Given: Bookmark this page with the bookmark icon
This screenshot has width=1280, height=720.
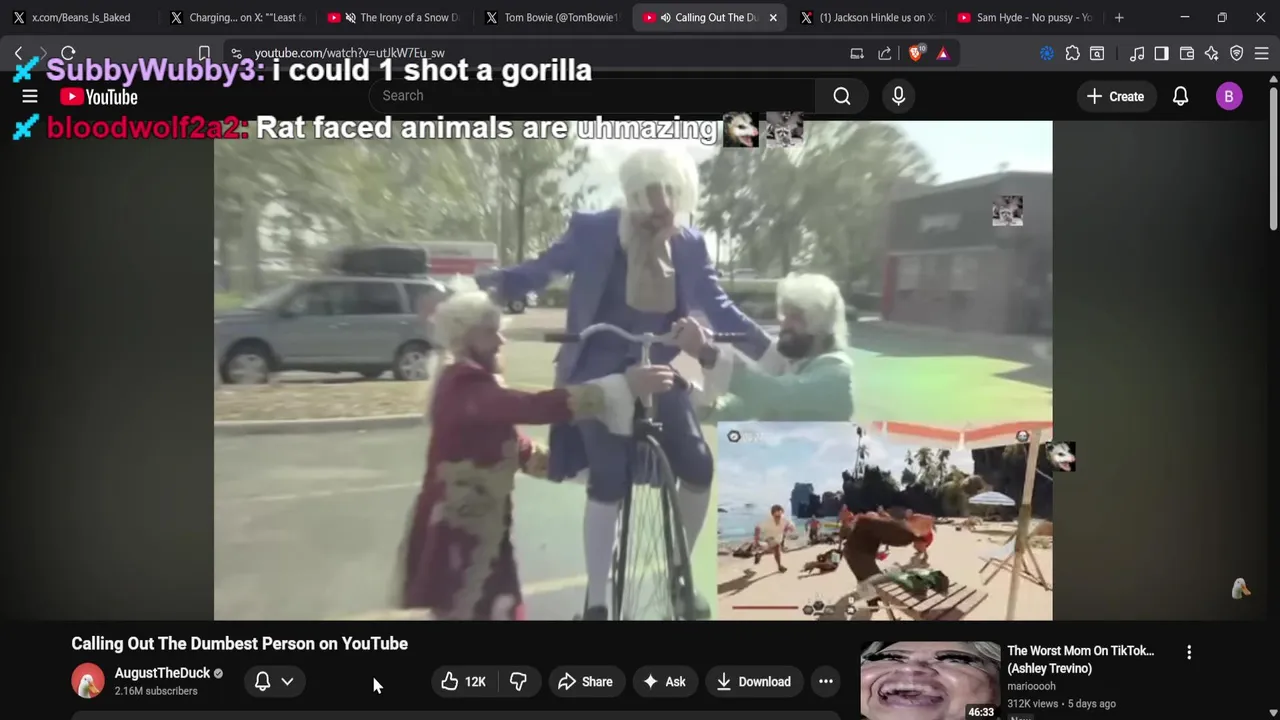Looking at the screenshot, I should [x=204, y=53].
